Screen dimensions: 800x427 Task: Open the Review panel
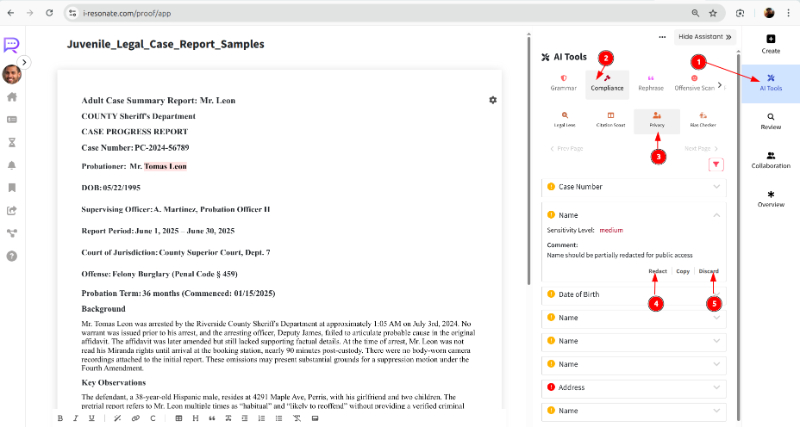(x=770, y=121)
